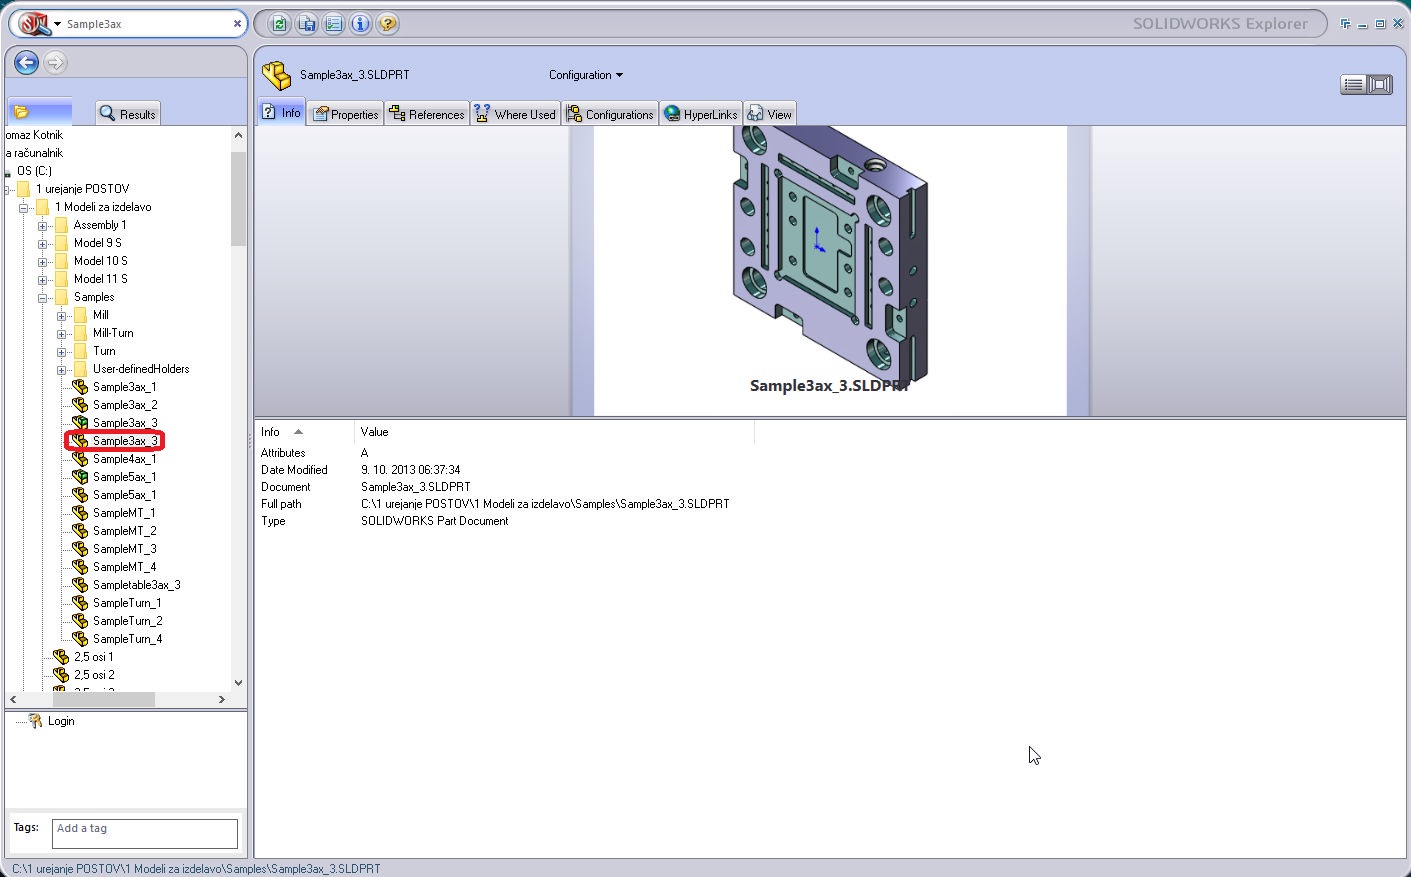Open the Options checklist icon
Viewport: 1411px width, 877px height.
pyautogui.click(x=334, y=24)
